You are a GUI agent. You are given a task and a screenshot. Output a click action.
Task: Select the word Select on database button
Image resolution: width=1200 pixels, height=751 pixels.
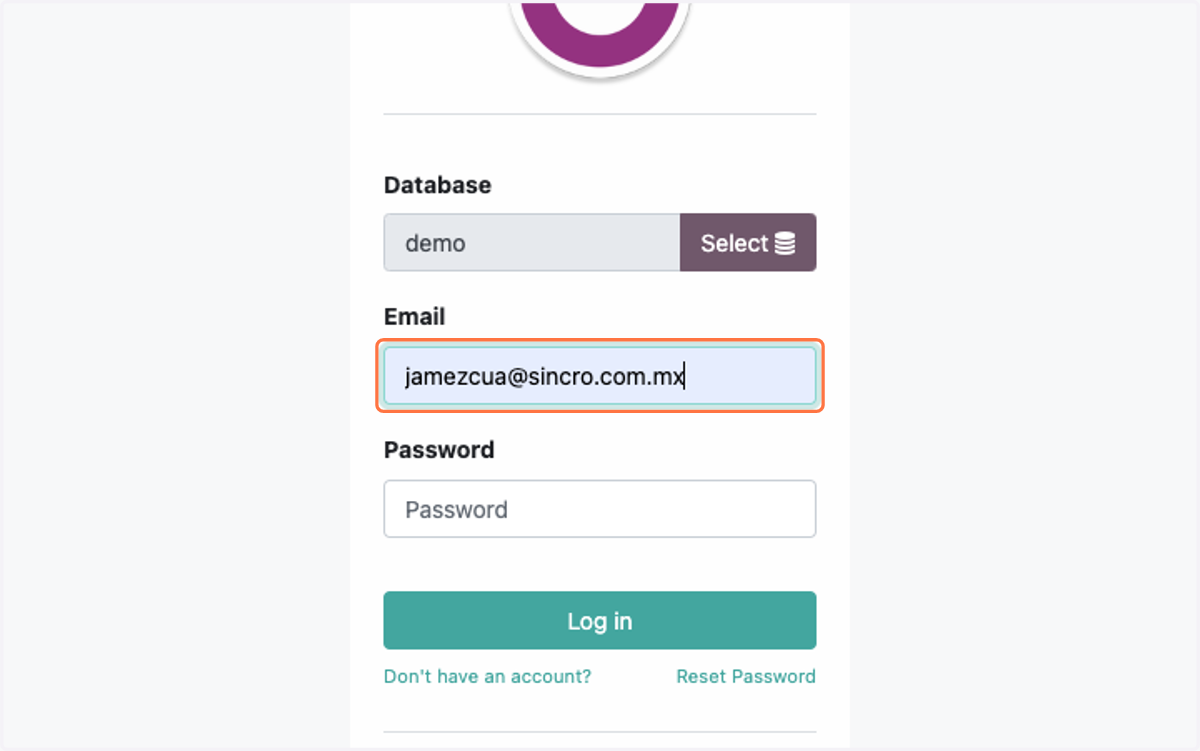tap(734, 243)
